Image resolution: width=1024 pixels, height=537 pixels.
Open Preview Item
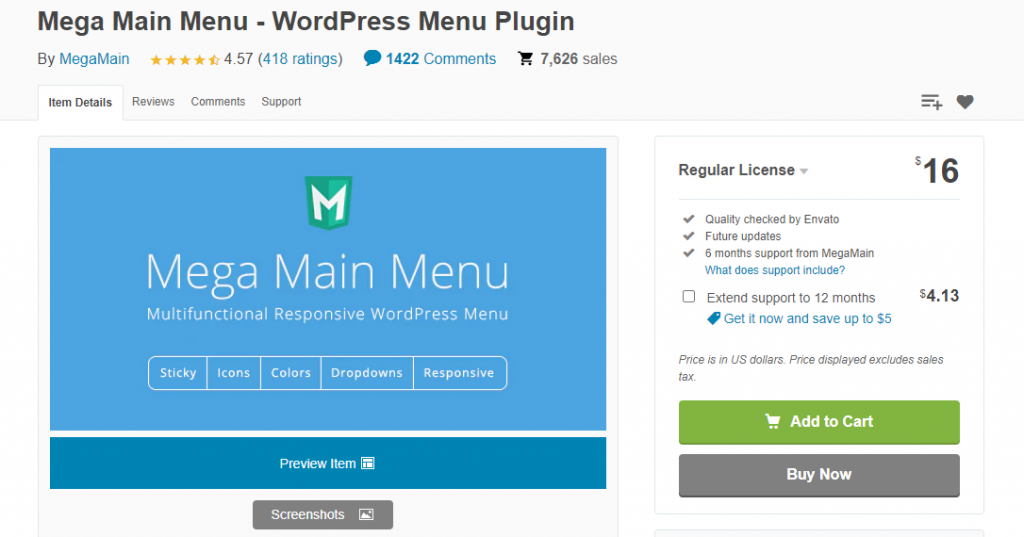328,463
